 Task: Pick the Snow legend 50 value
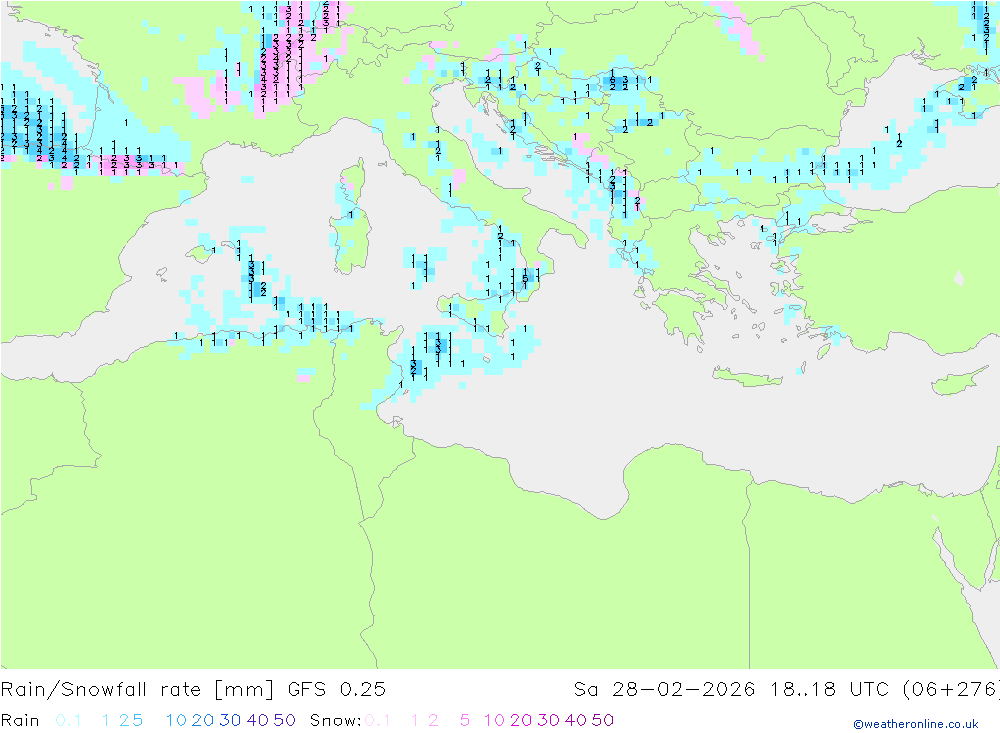coord(603,720)
